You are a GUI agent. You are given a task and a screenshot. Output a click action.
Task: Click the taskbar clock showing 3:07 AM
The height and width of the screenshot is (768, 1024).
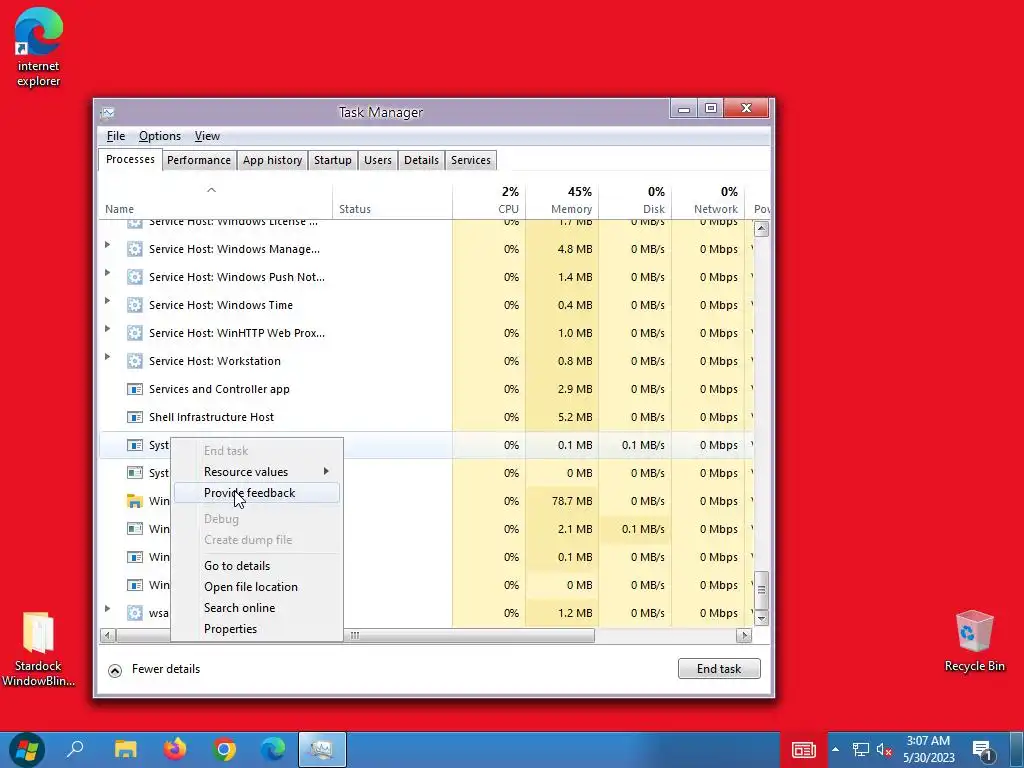point(928,750)
